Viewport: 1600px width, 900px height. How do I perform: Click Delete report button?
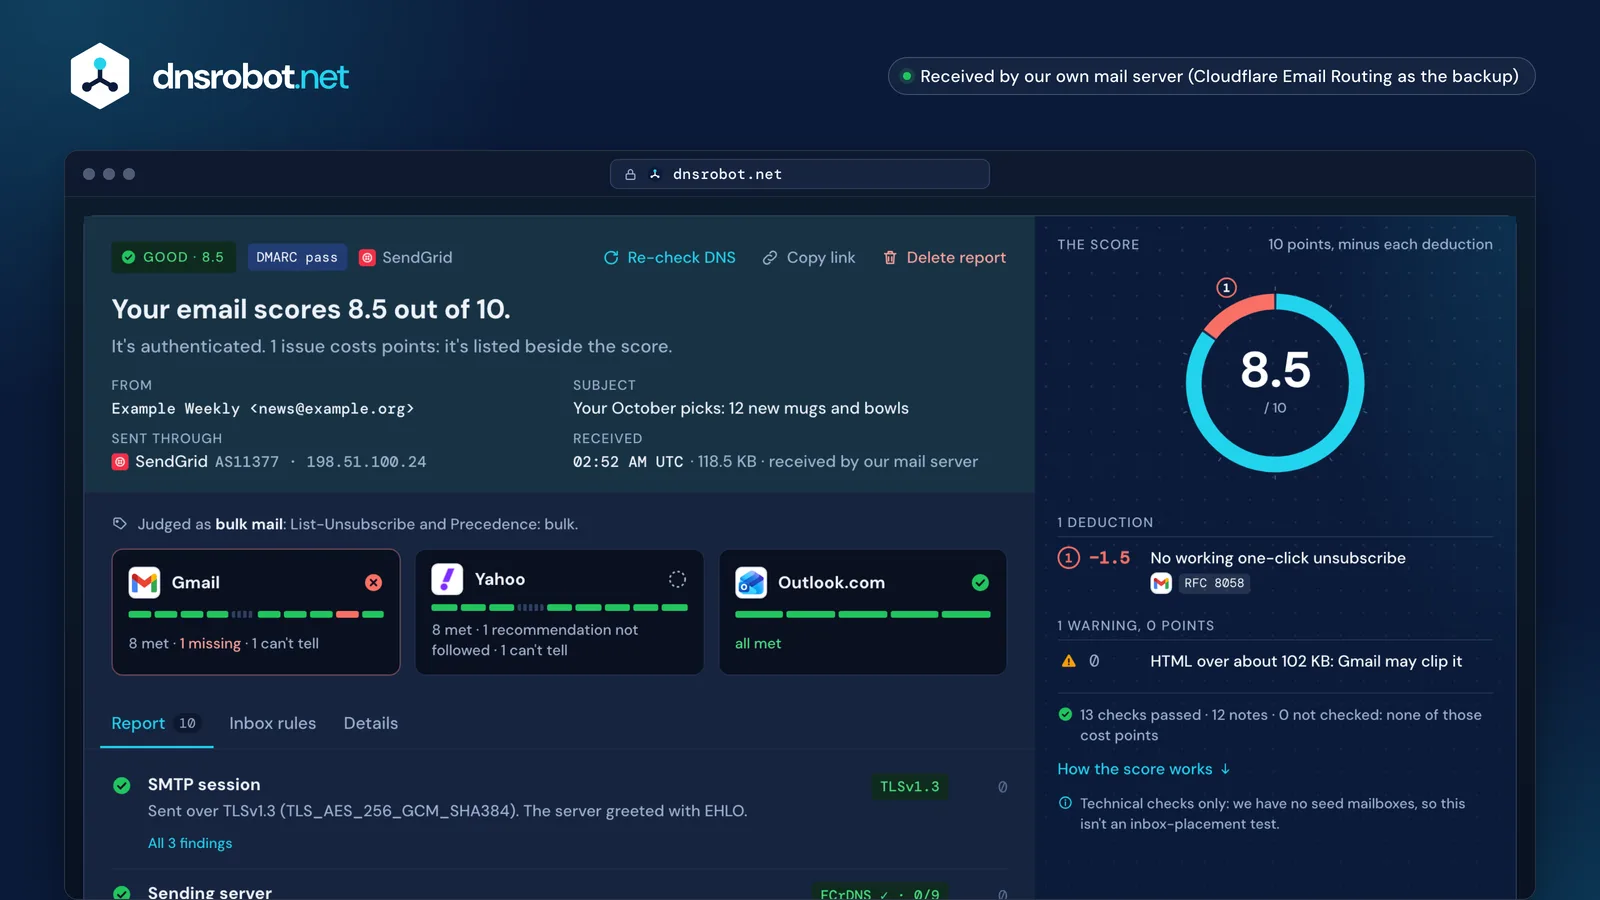coord(944,258)
